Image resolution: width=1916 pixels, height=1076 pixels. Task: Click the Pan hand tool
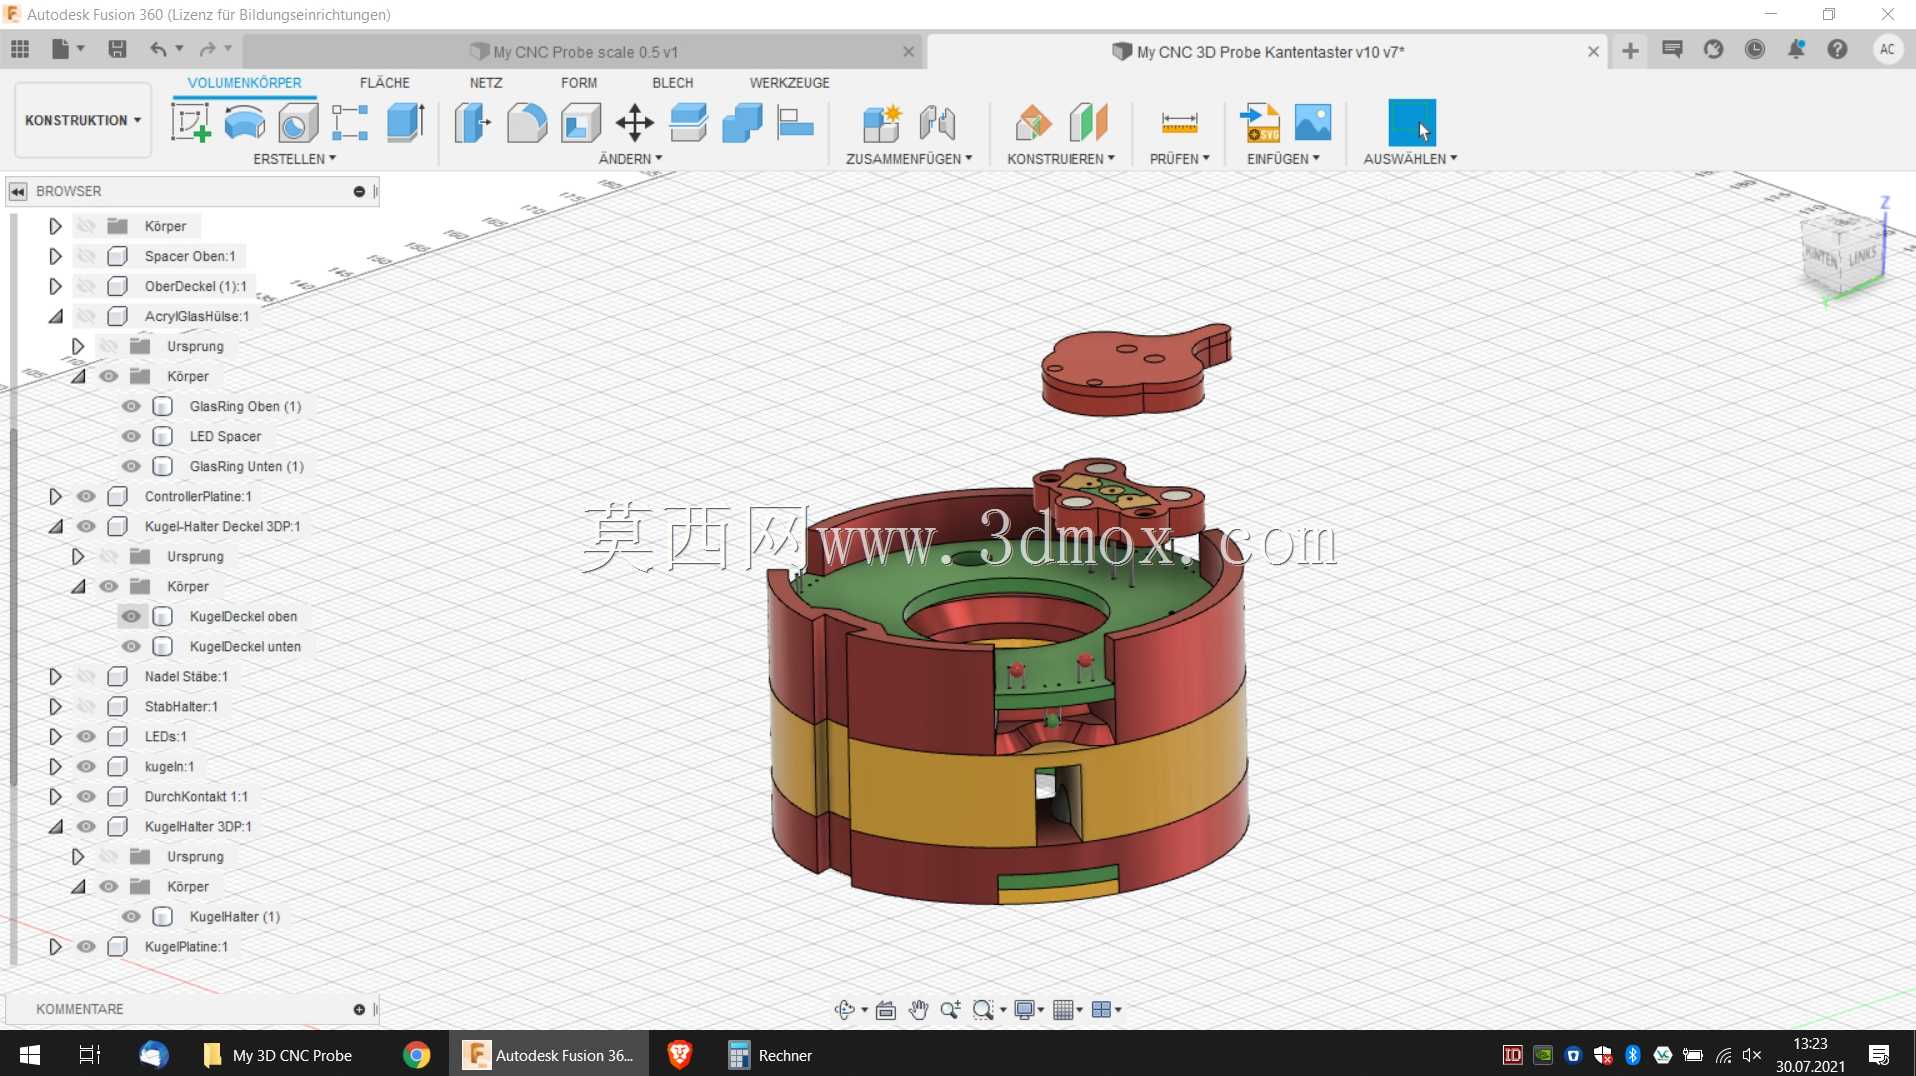pos(918,1010)
